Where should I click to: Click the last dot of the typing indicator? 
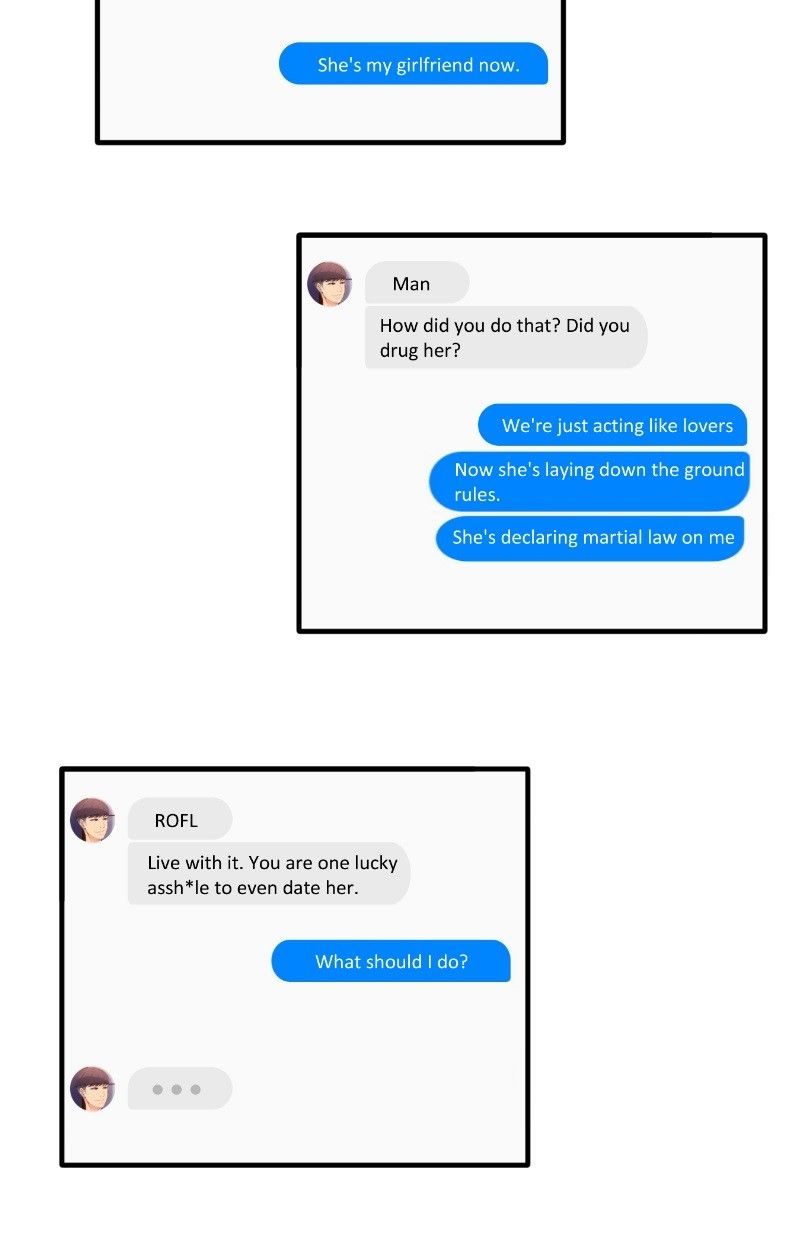pos(196,1089)
